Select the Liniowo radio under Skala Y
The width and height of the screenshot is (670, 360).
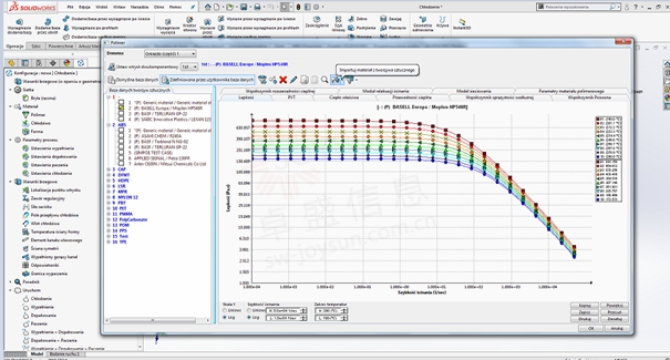[x=225, y=311]
